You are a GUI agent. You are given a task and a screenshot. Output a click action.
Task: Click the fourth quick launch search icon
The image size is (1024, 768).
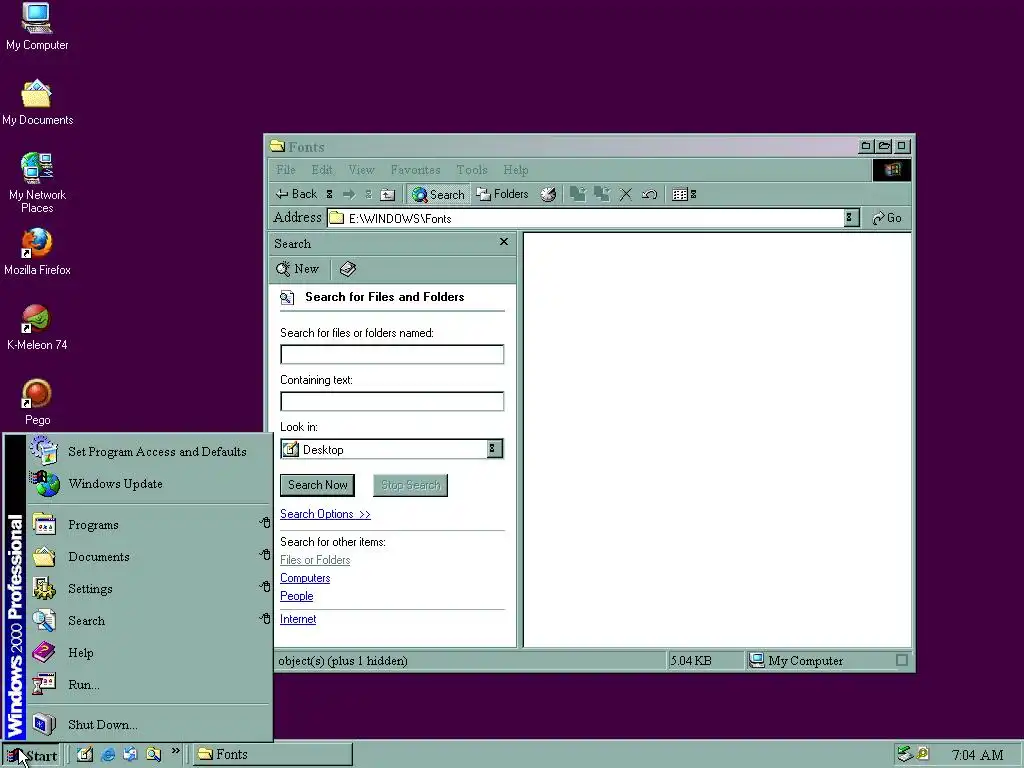[x=153, y=754]
